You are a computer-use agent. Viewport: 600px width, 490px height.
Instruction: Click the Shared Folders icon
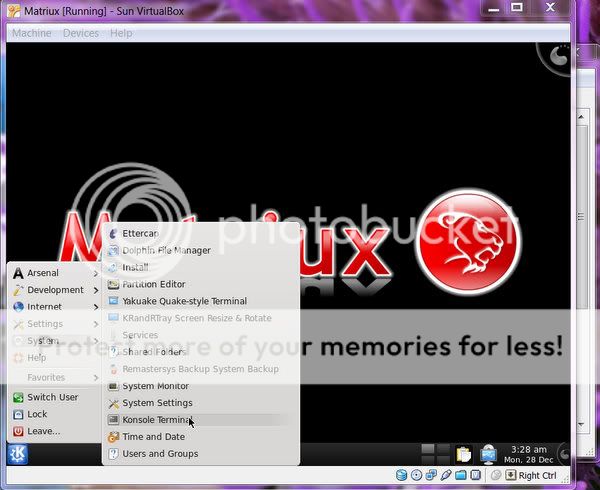point(113,352)
